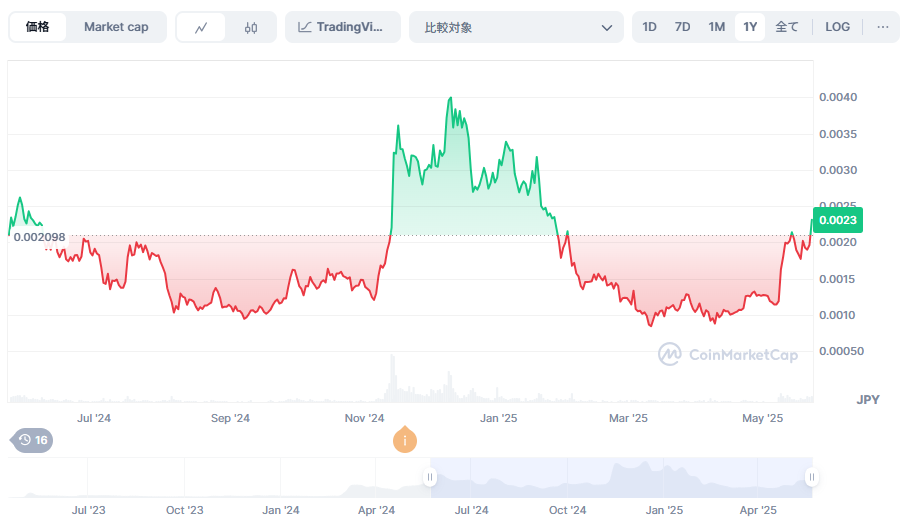Click the CoinMarketCap watermark logo
The image size is (909, 527).
click(x=727, y=354)
